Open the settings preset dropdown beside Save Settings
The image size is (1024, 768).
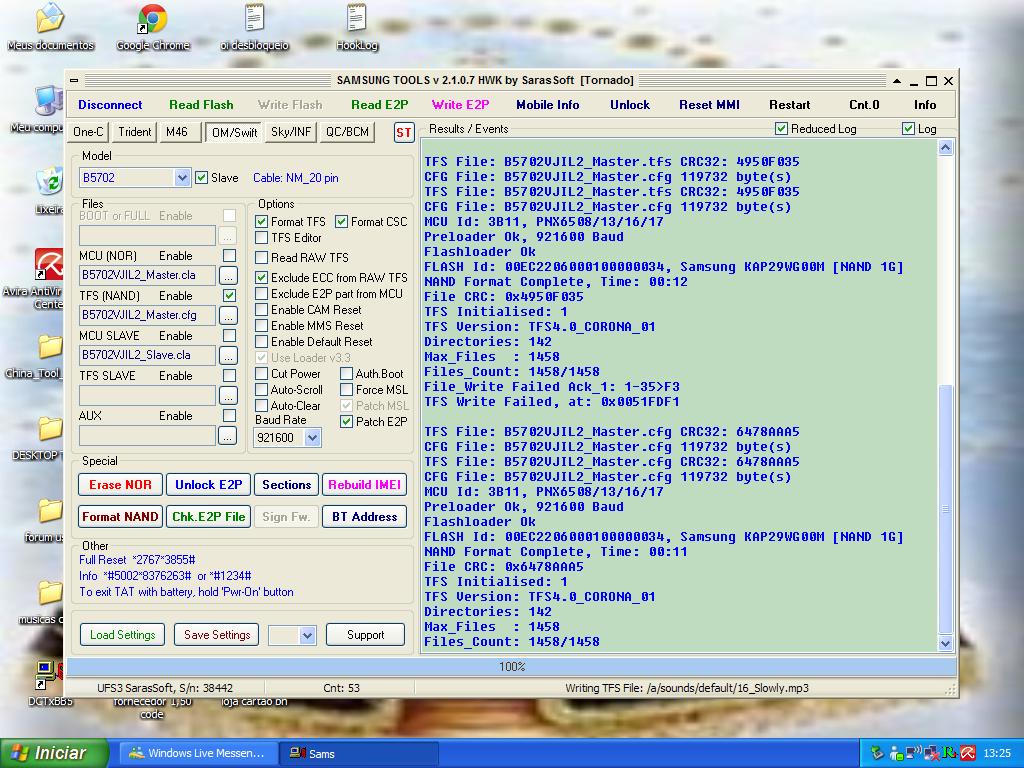tap(307, 635)
